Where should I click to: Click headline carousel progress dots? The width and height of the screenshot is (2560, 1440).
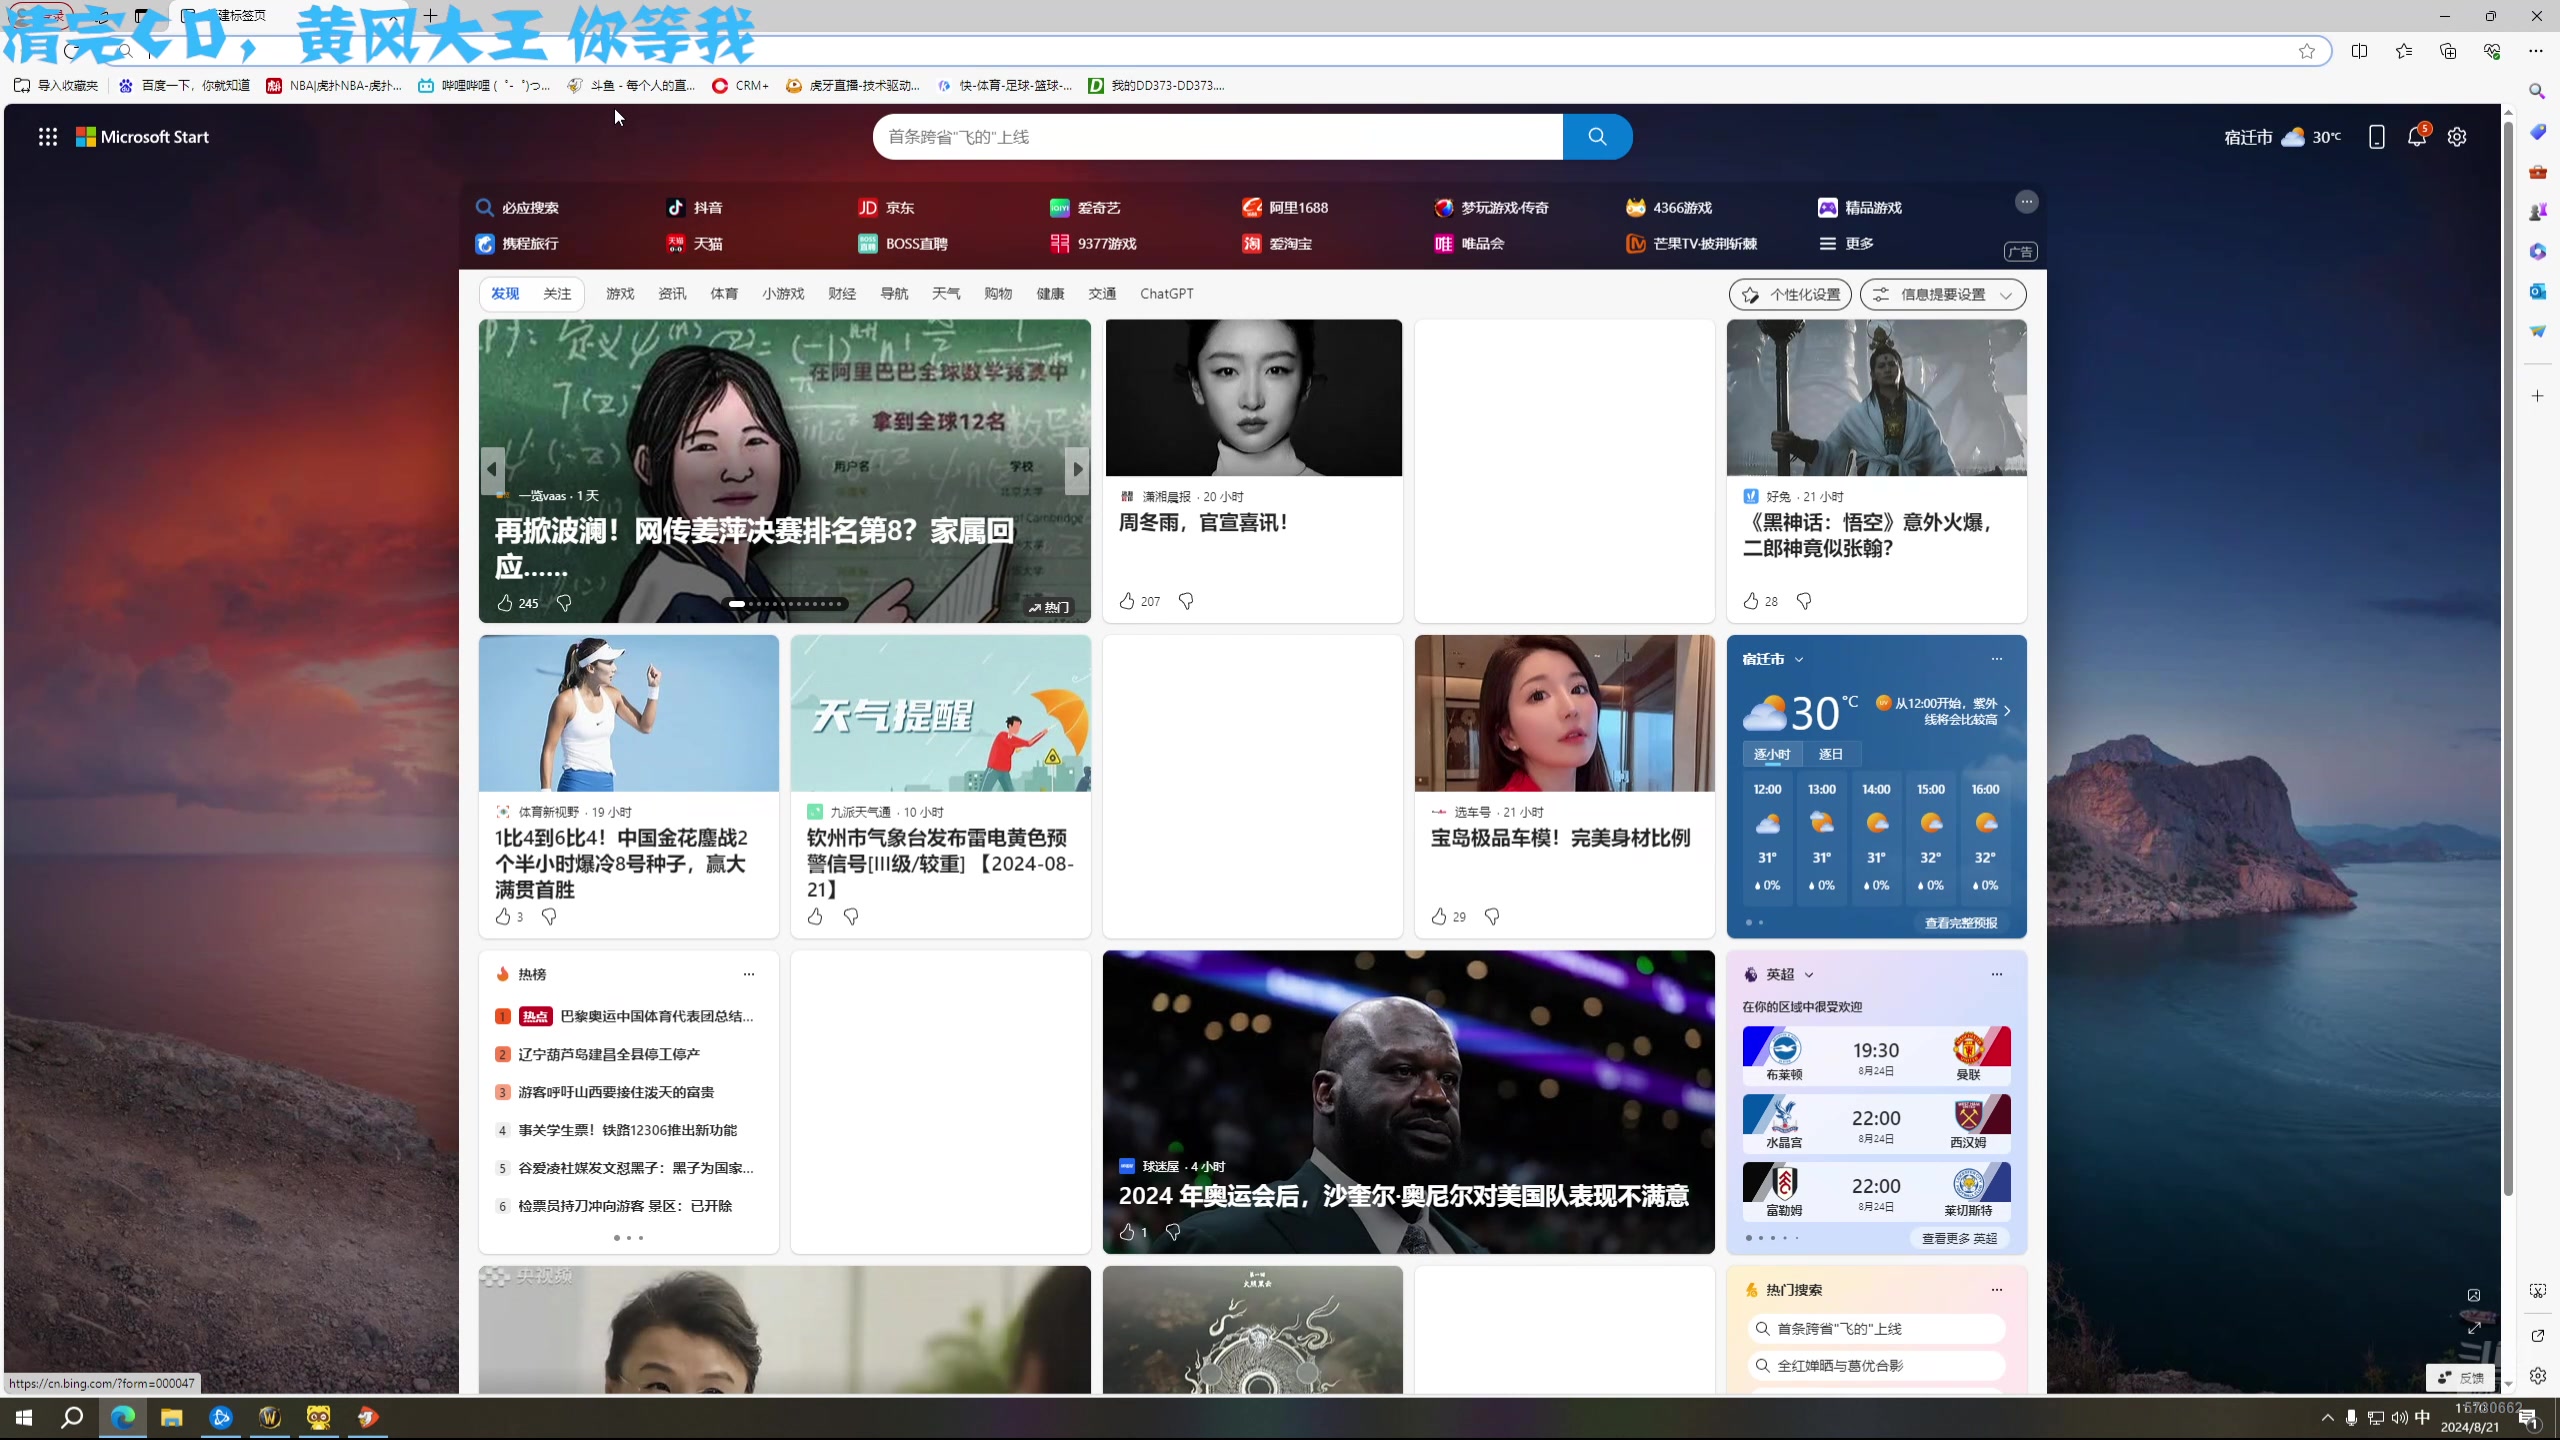tap(786, 604)
